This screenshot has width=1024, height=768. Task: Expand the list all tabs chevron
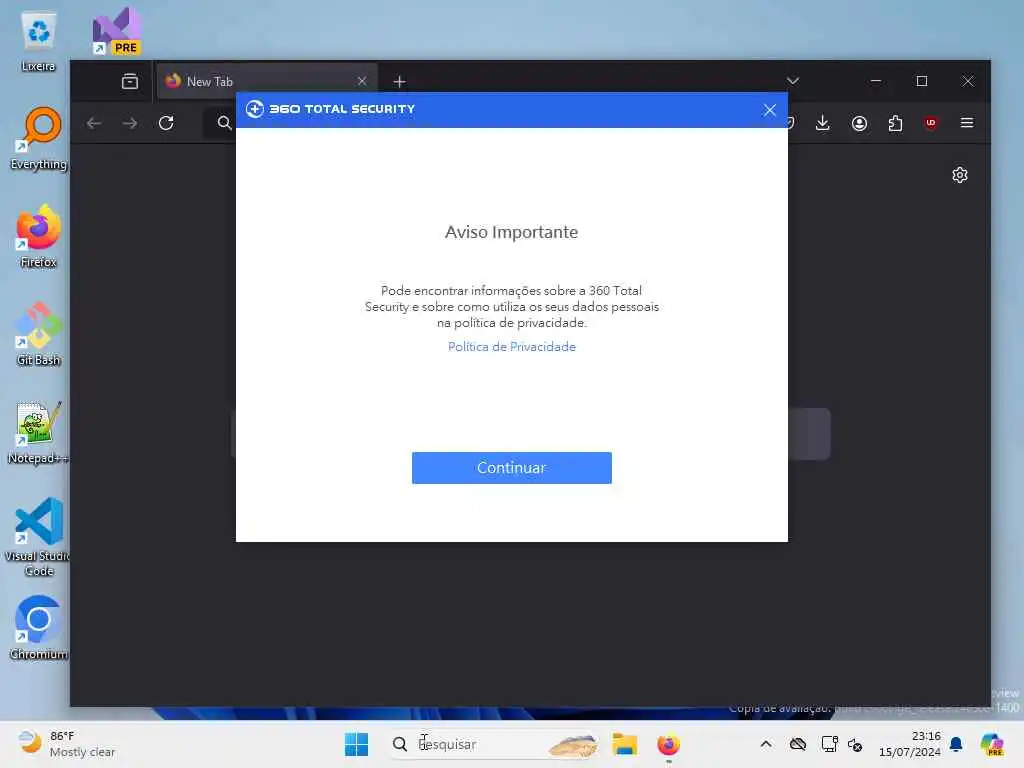(x=793, y=81)
